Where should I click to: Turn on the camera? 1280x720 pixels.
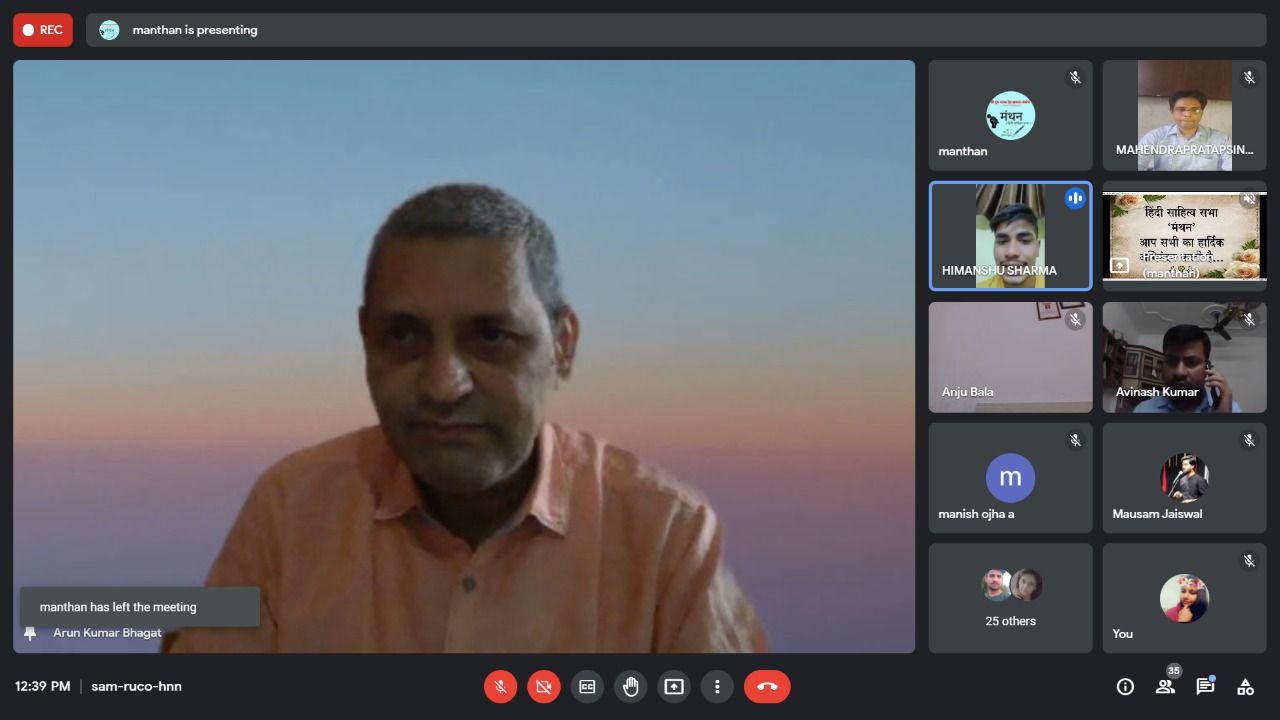543,687
